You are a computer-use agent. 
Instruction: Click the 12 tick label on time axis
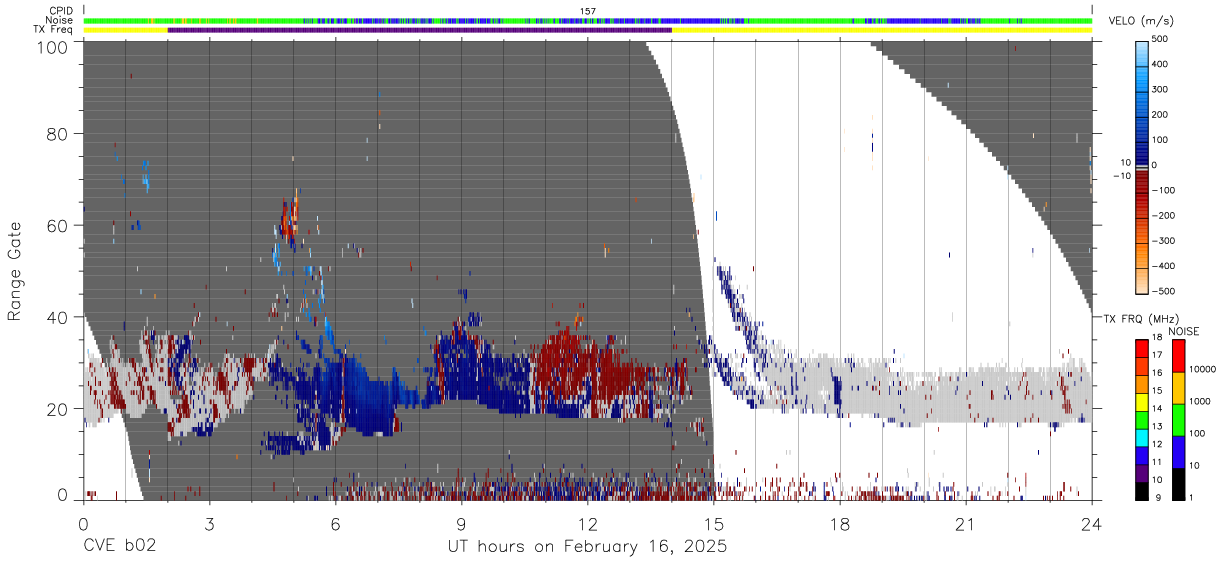(x=587, y=524)
